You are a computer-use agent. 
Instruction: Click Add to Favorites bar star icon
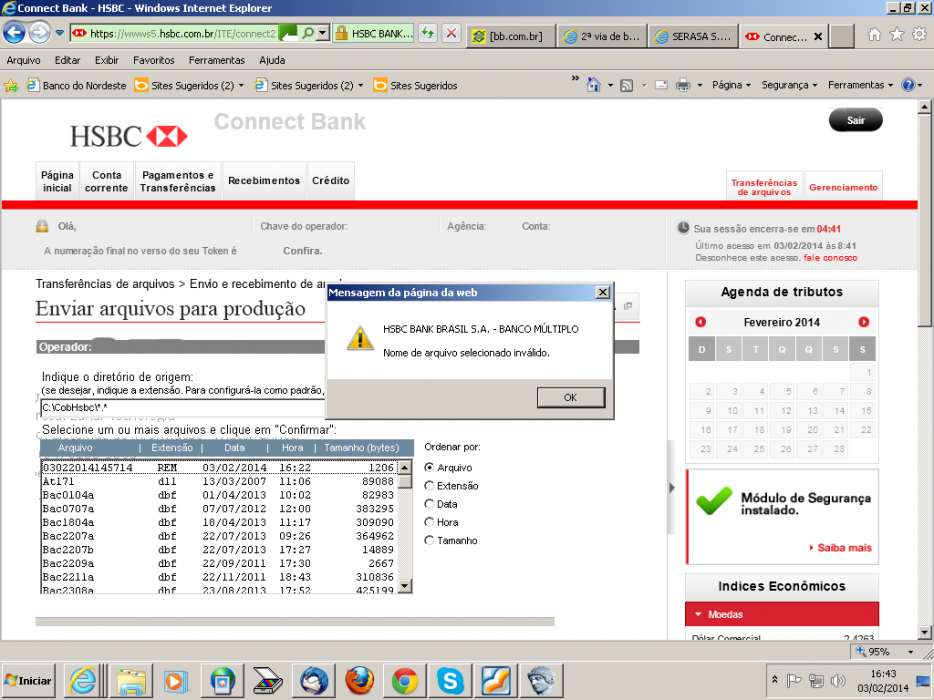pos(11,85)
